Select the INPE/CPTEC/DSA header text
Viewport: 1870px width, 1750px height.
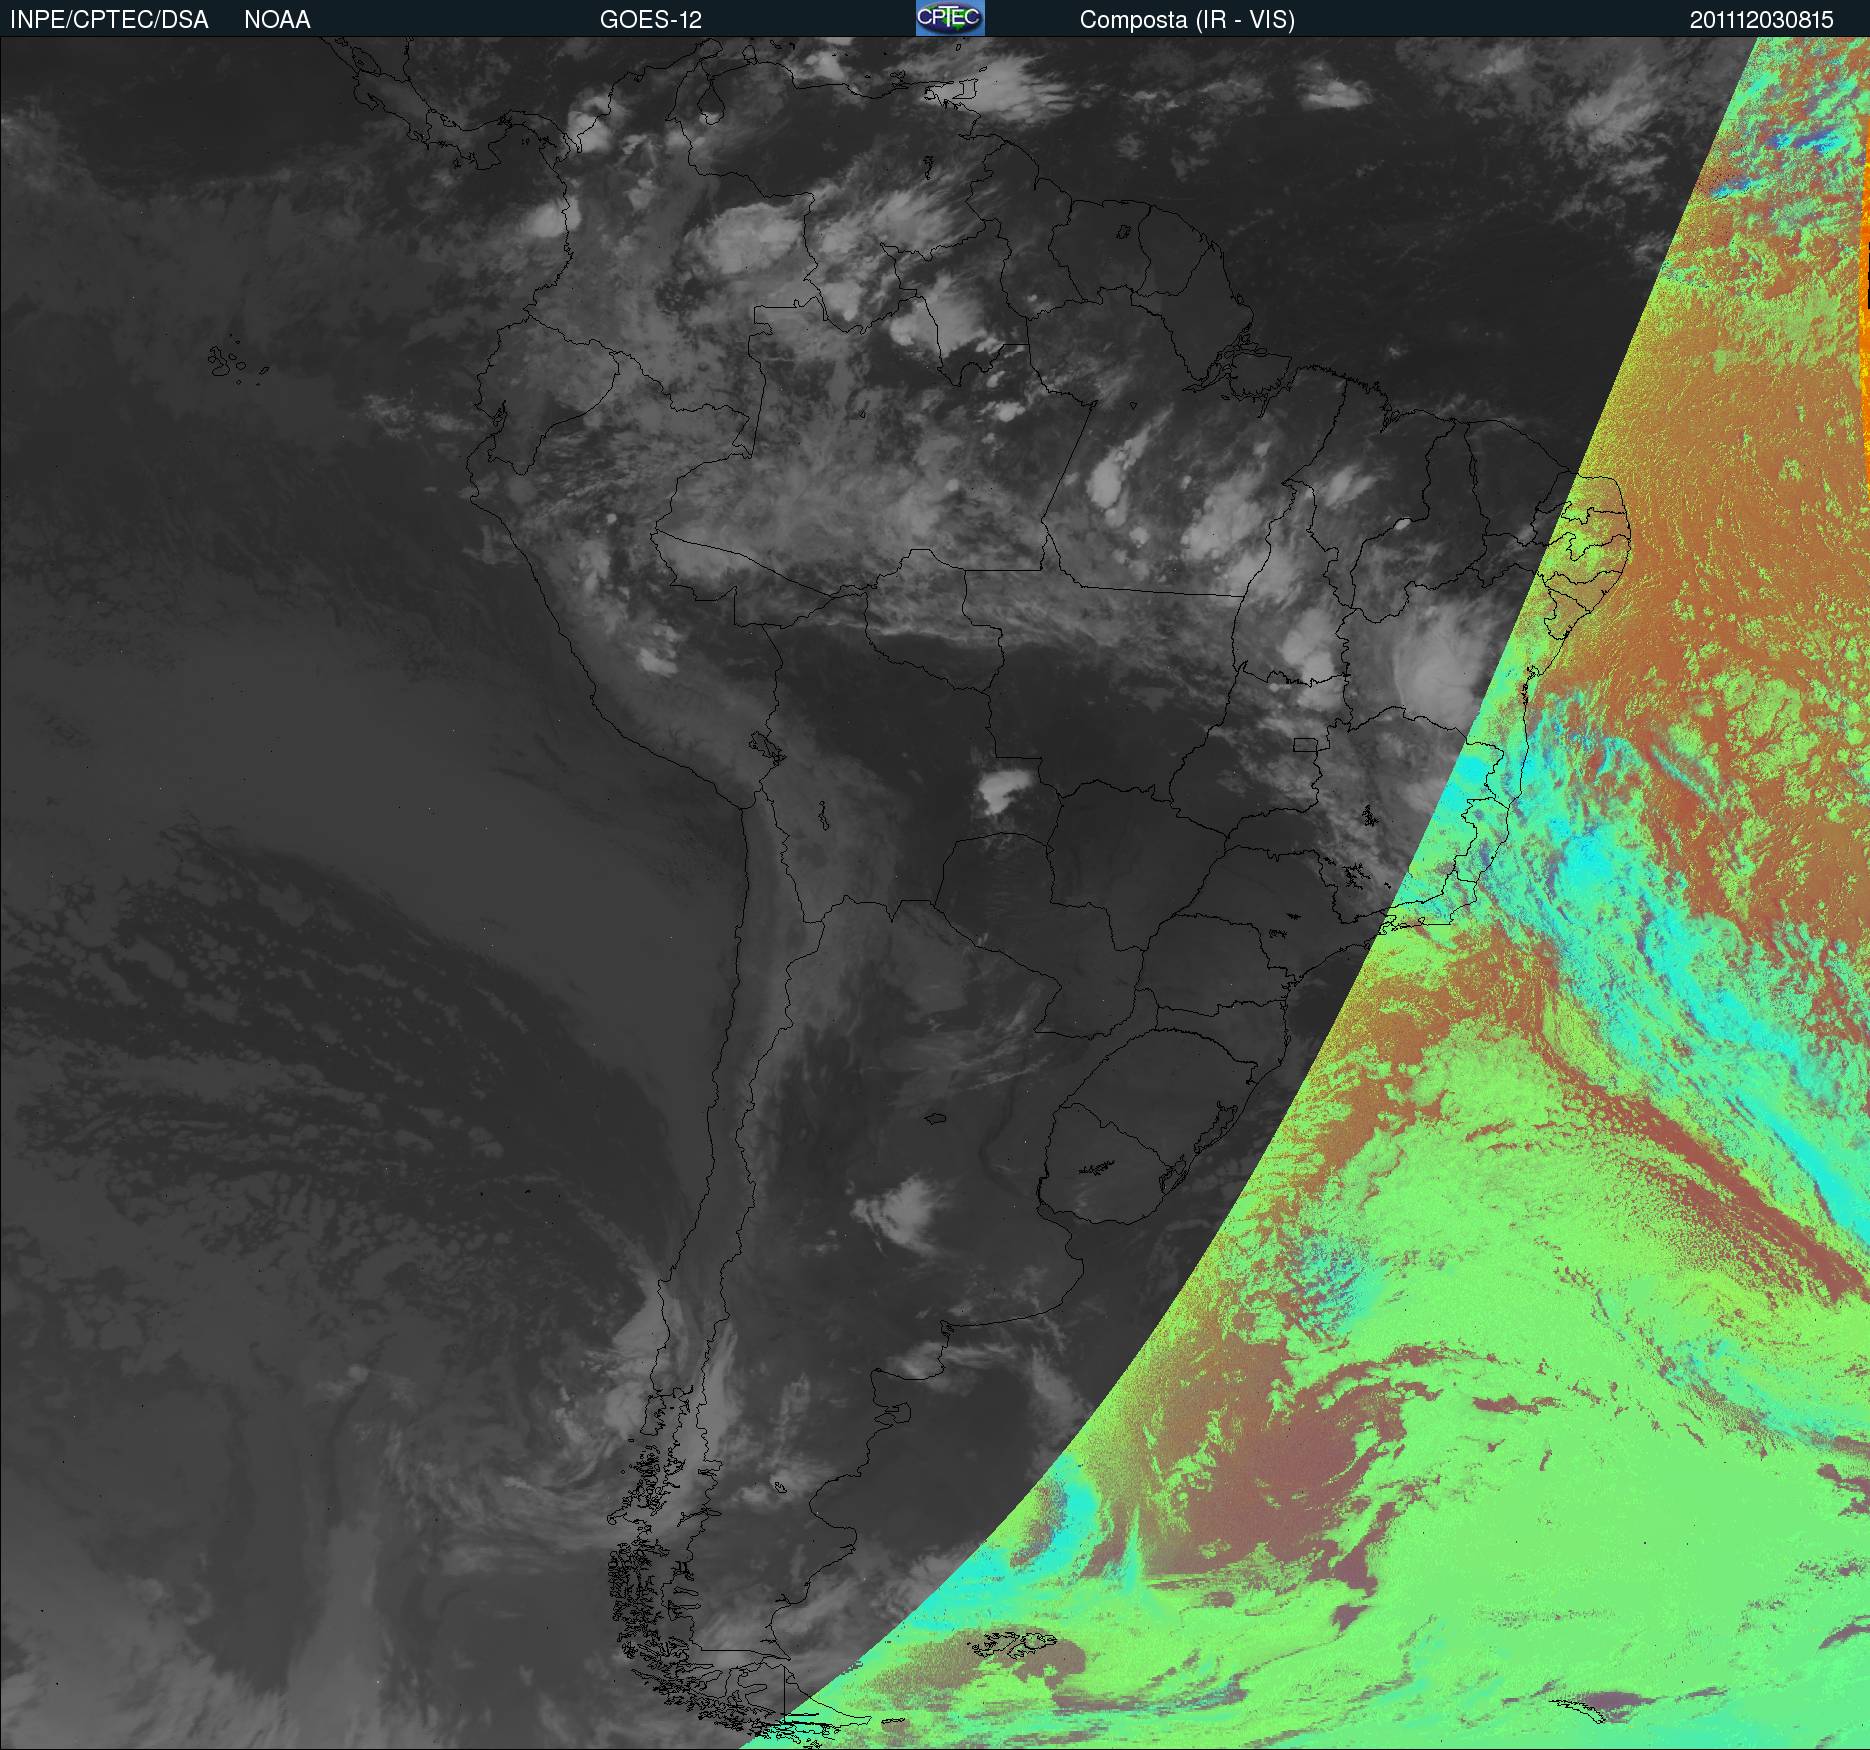coord(109,20)
